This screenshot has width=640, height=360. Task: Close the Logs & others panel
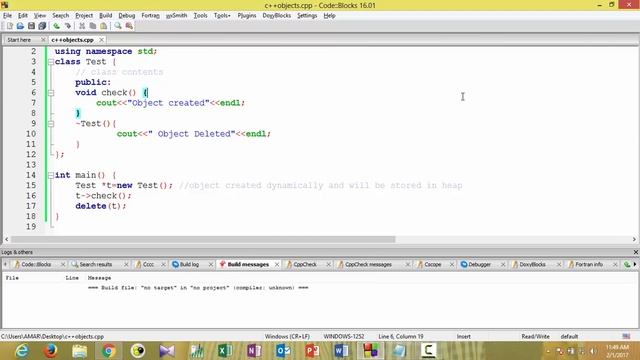636,252
